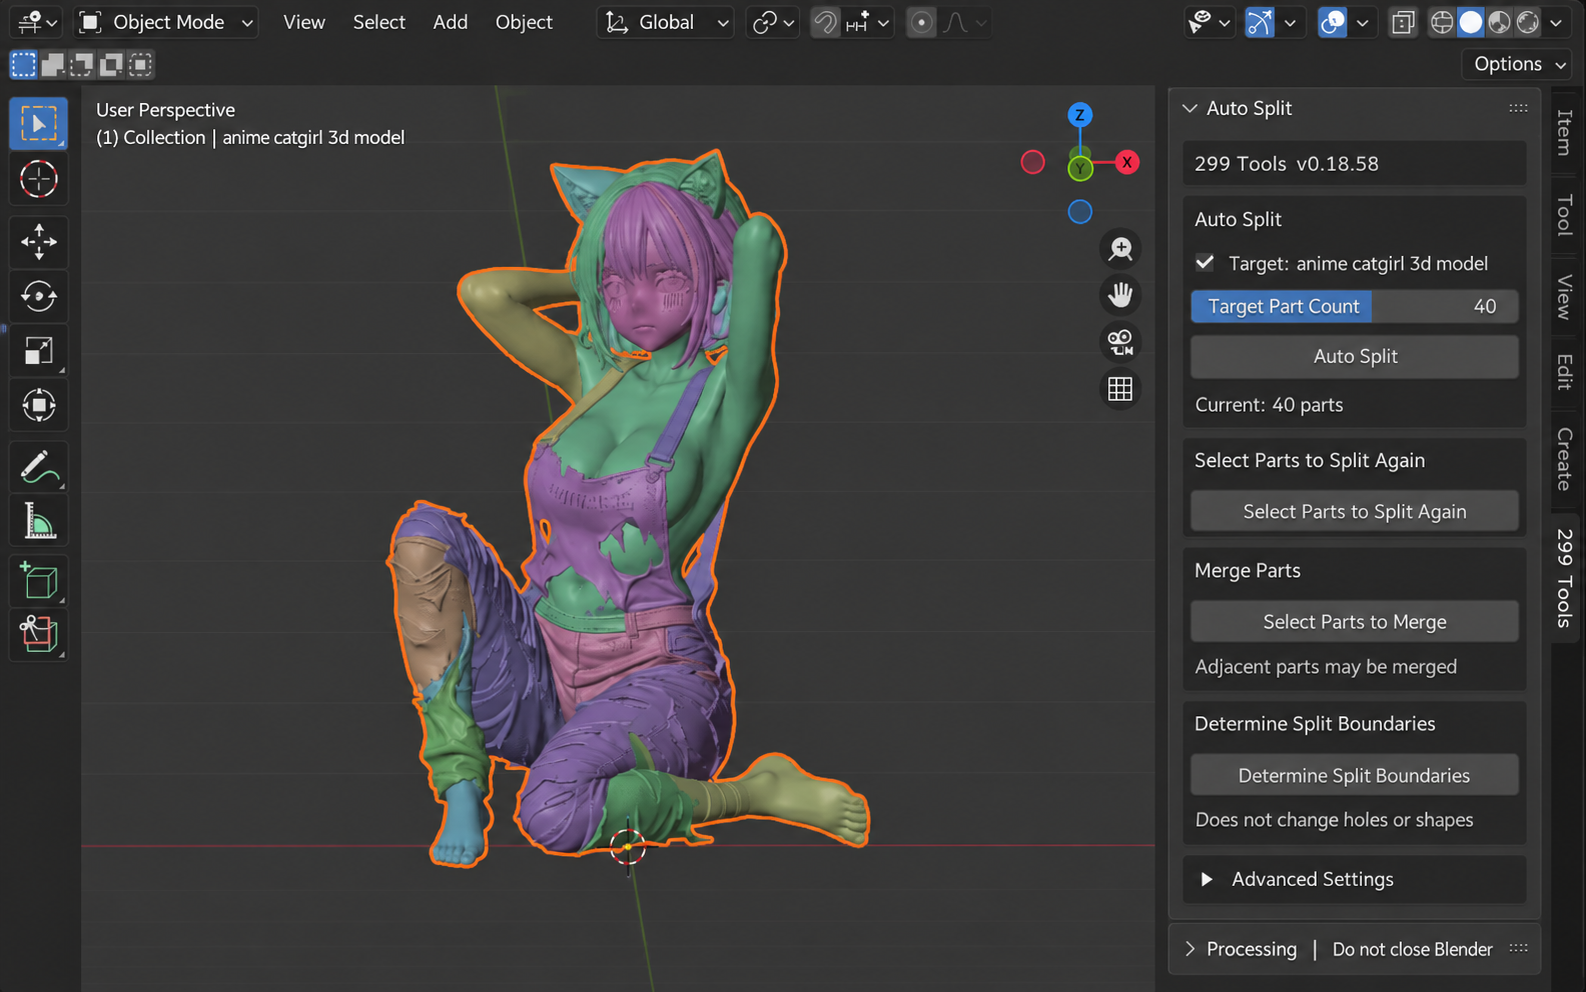Click the Z axis on navigation gizmo
This screenshot has width=1586, height=992.
pyautogui.click(x=1079, y=115)
